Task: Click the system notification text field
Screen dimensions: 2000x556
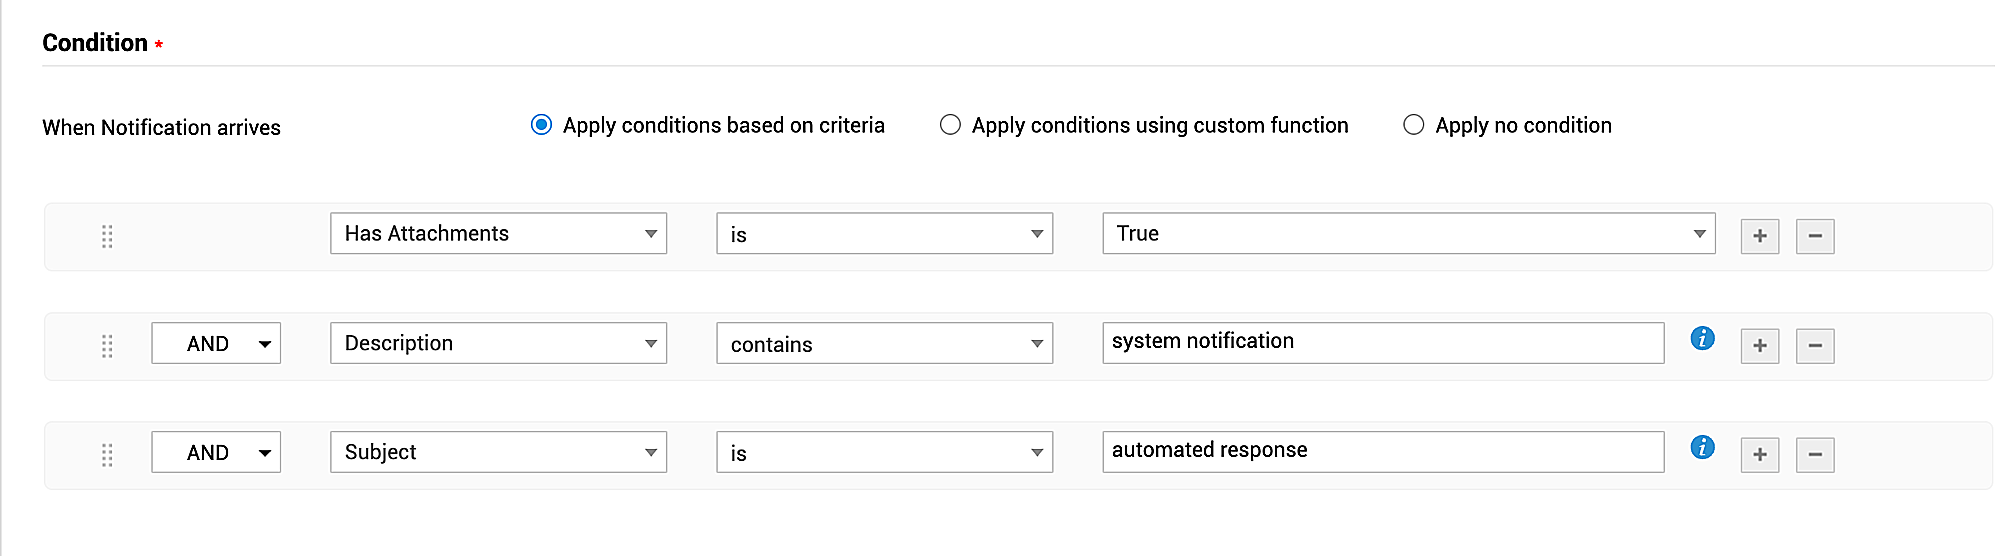Action: coord(1382,343)
